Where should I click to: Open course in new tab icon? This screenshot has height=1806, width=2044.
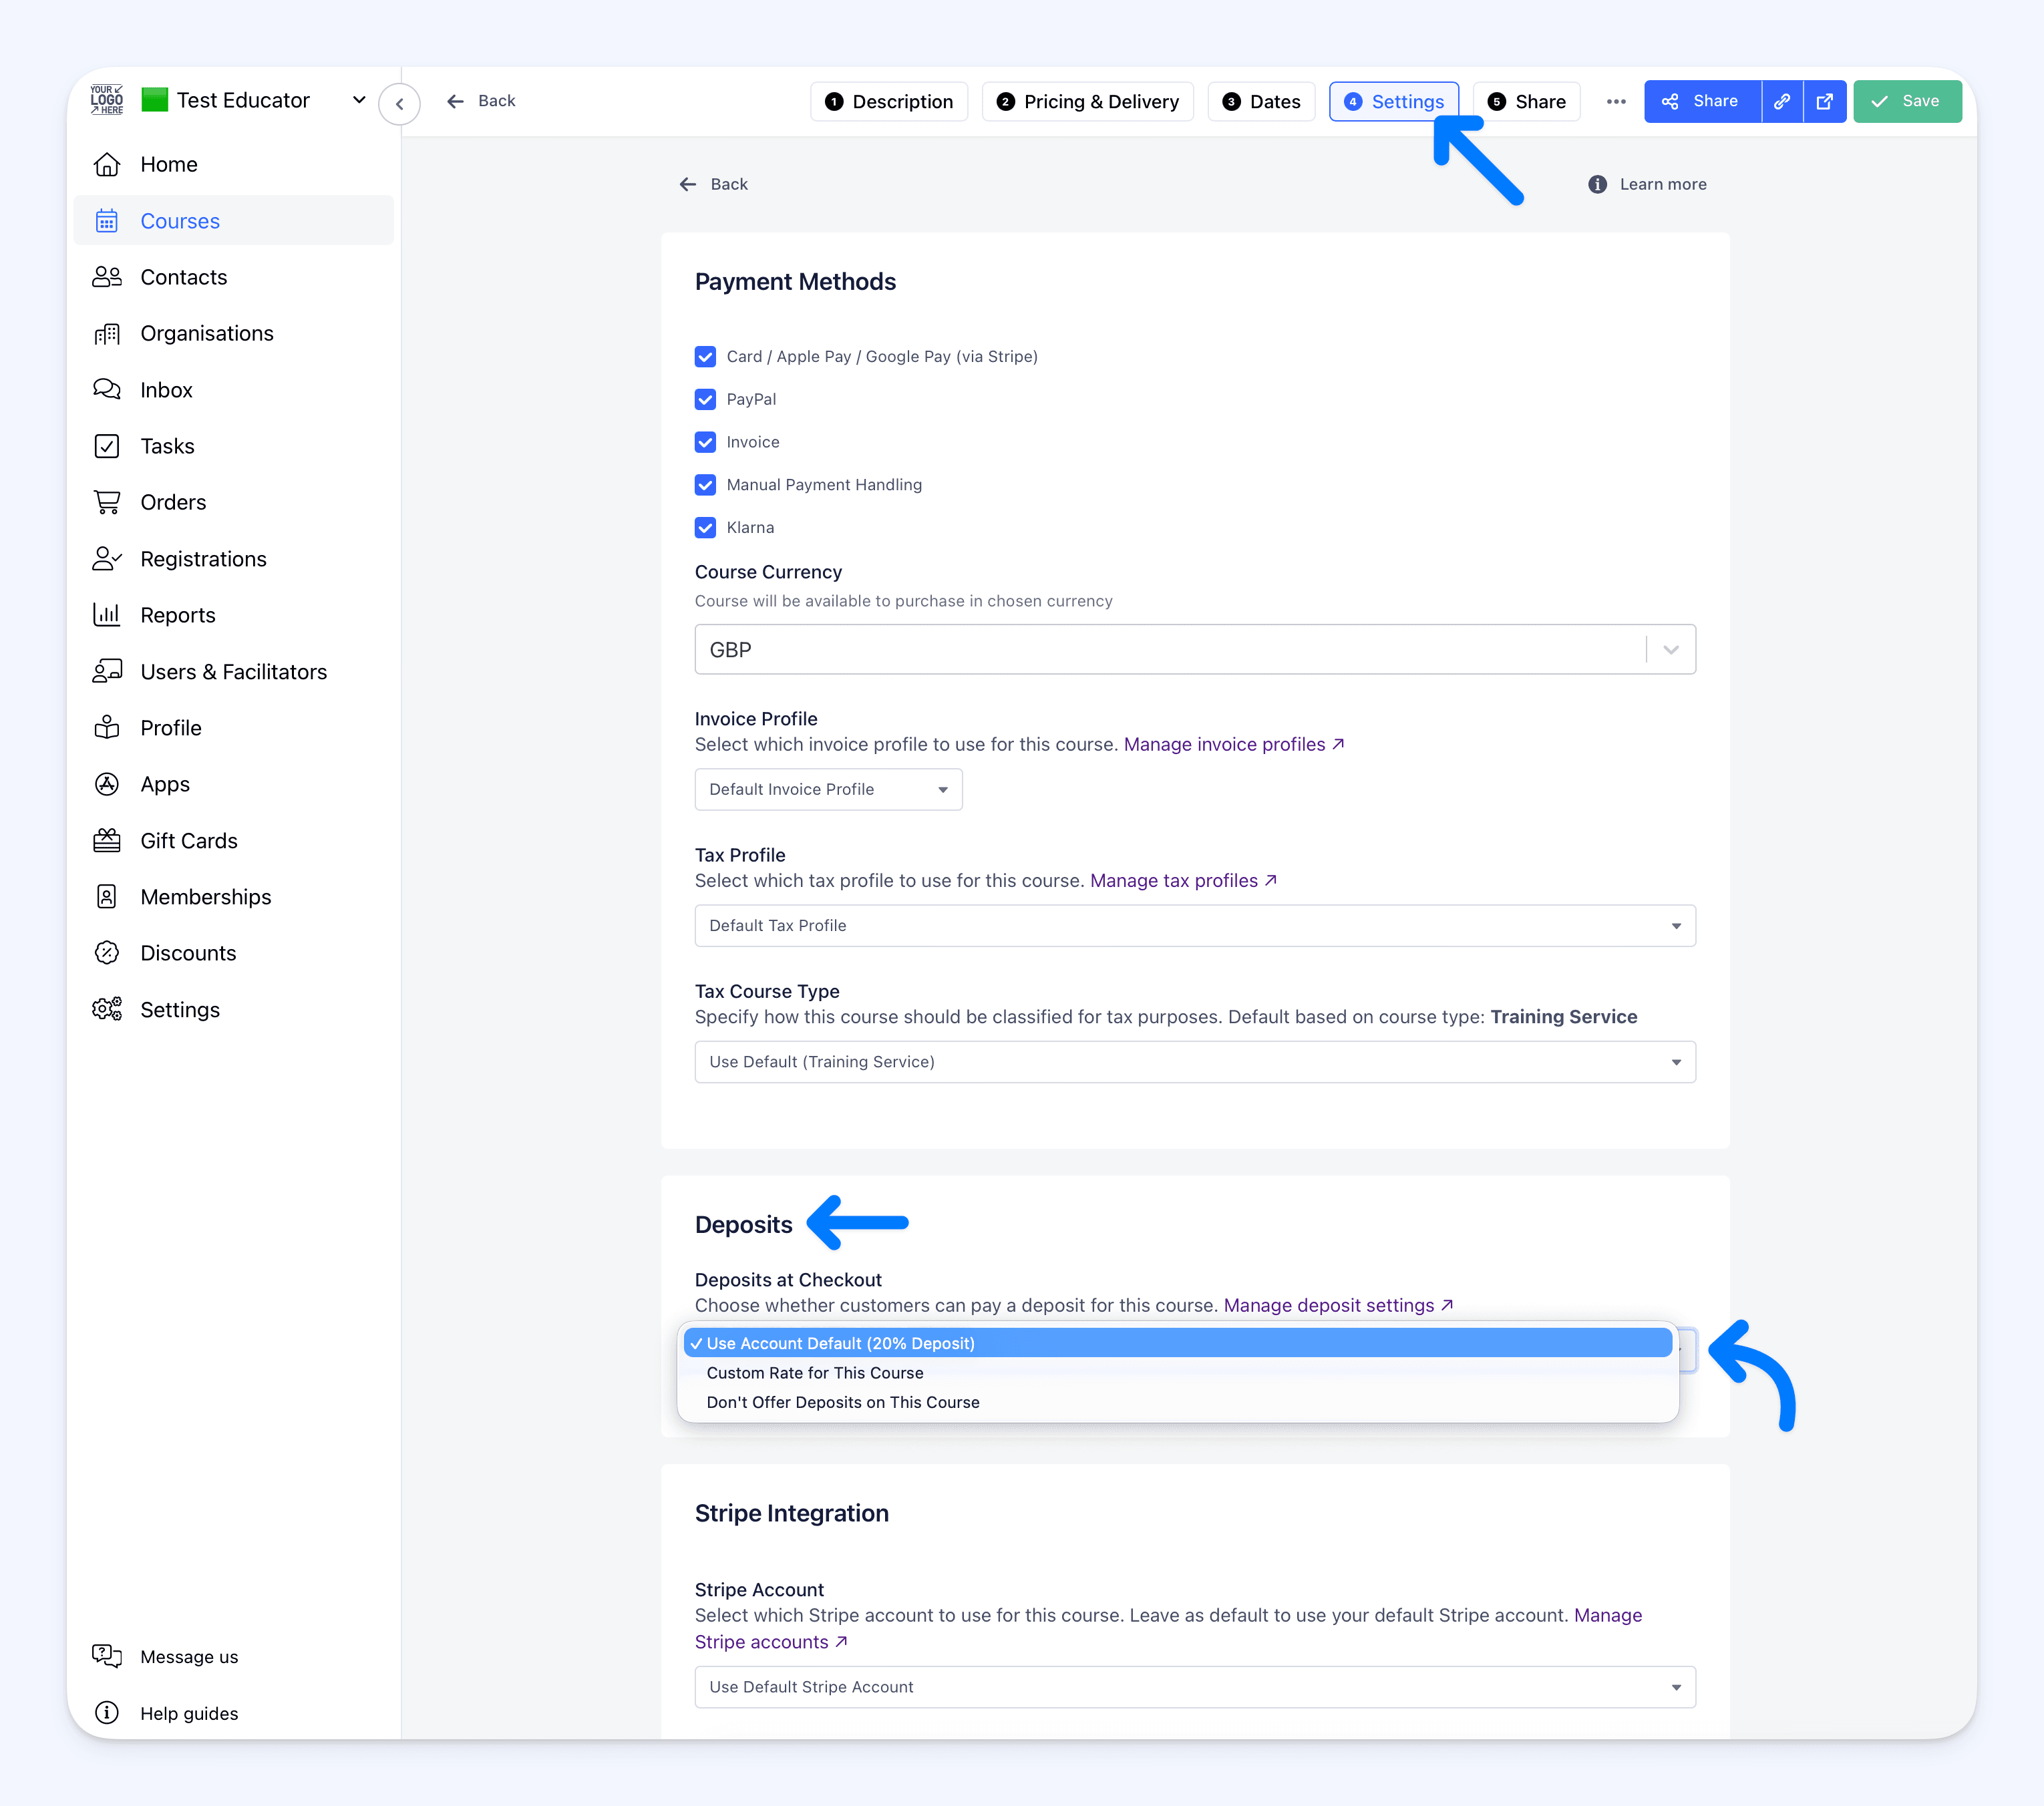point(1825,101)
